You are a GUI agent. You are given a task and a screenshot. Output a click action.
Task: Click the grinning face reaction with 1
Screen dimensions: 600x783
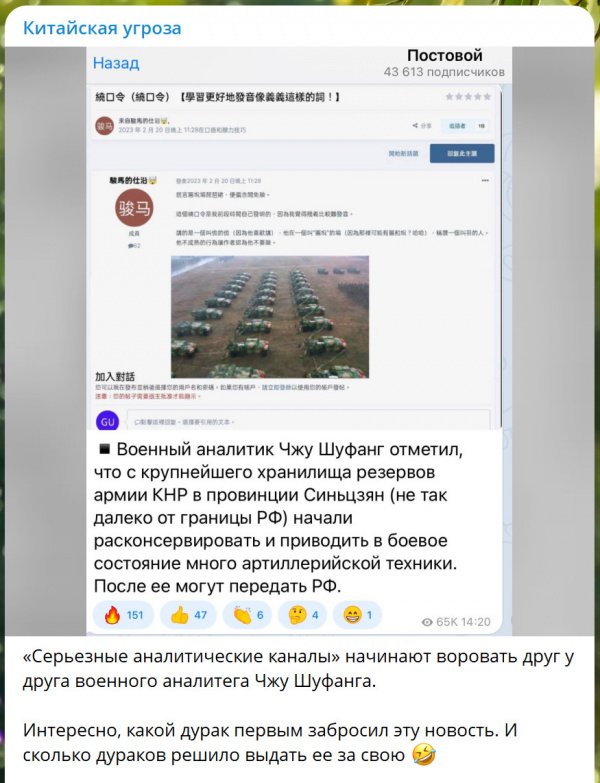[357, 615]
